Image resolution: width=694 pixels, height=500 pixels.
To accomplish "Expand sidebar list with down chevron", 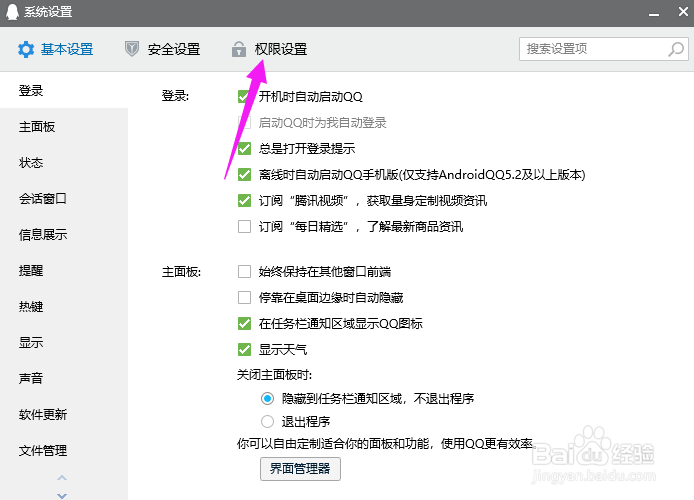I will 62,495.
